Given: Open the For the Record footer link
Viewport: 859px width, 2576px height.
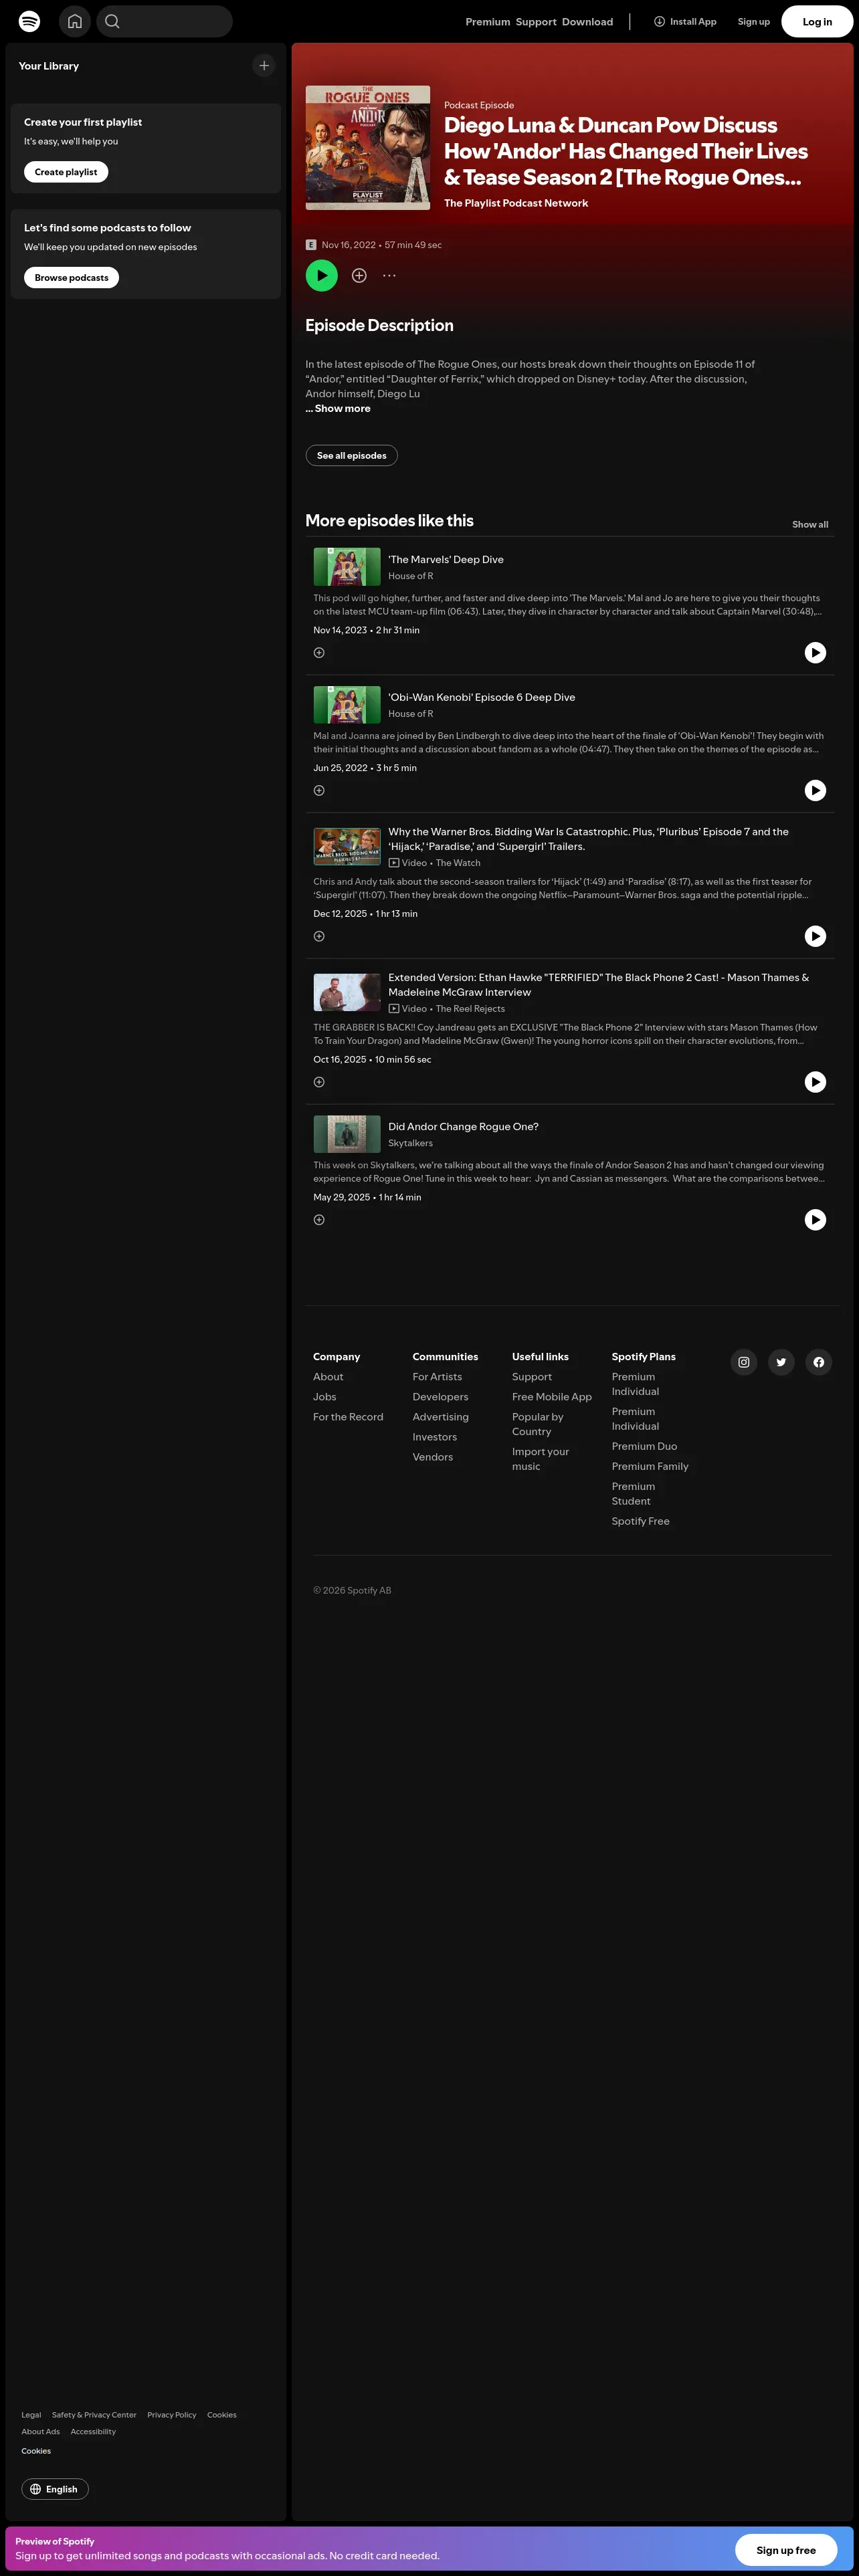Looking at the screenshot, I should [348, 1417].
